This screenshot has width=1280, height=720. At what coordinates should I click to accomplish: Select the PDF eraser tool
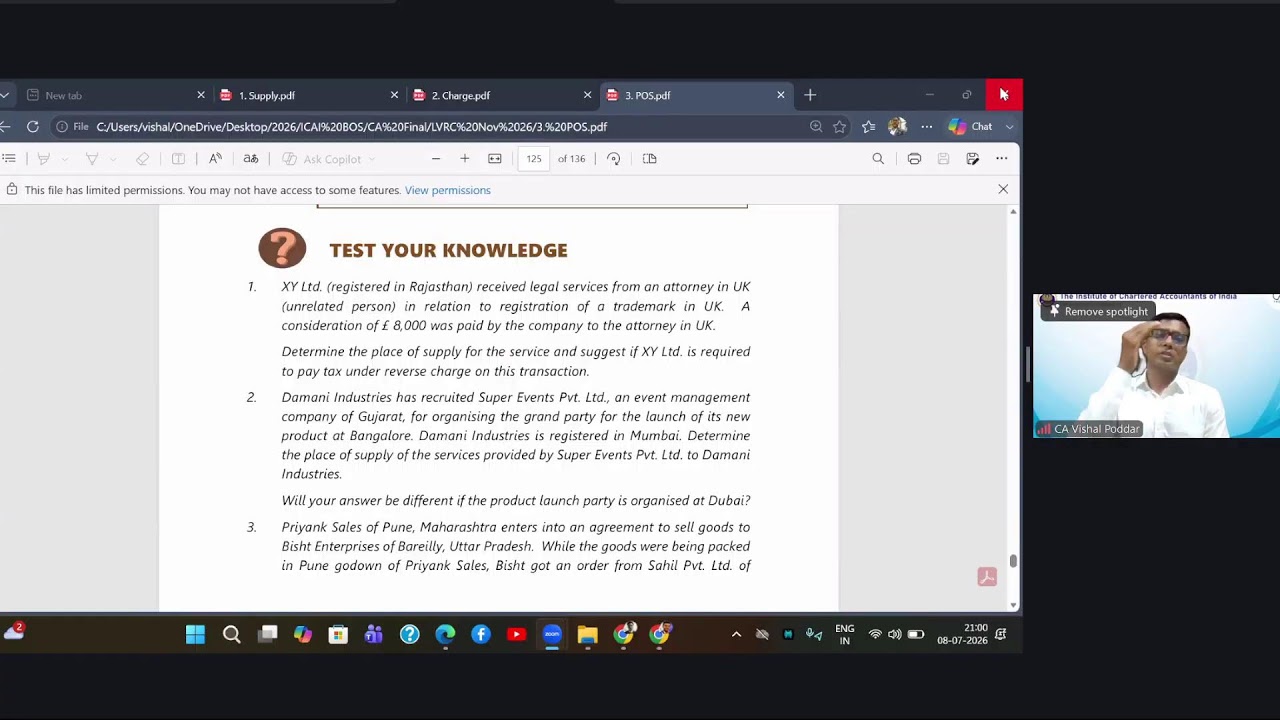143,159
